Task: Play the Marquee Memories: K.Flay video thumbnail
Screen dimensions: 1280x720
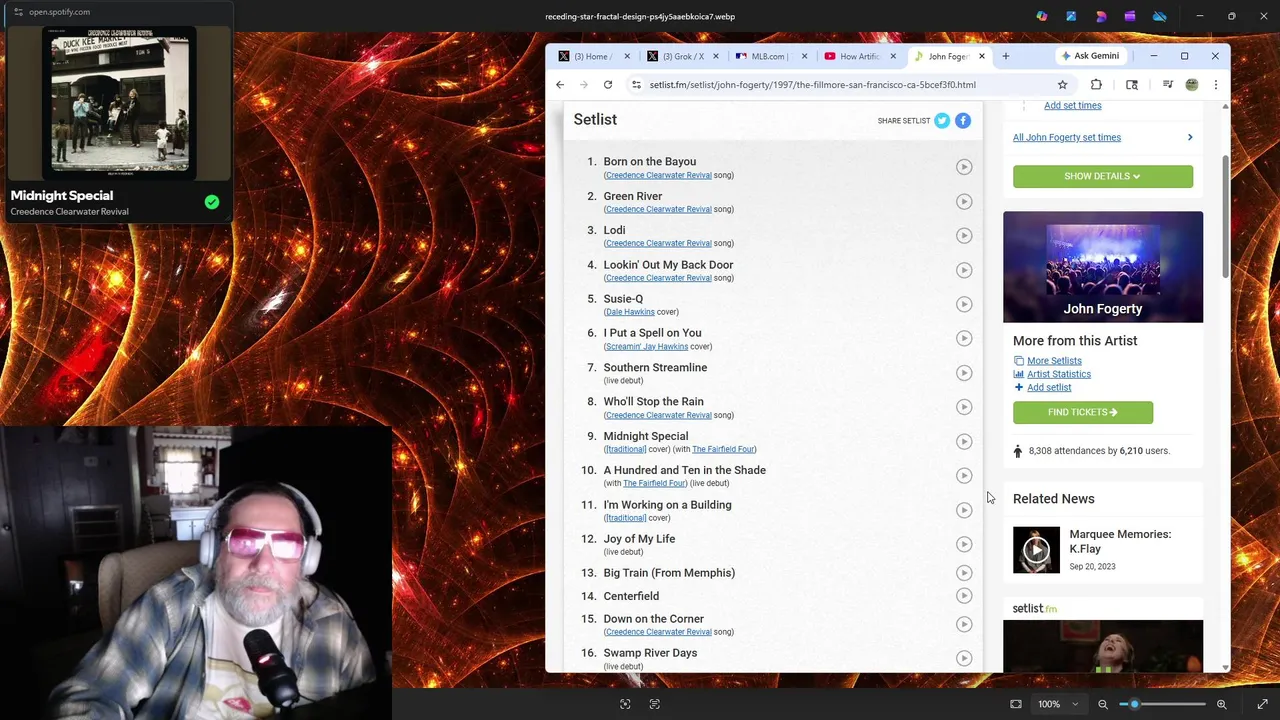Action: coord(1036,549)
